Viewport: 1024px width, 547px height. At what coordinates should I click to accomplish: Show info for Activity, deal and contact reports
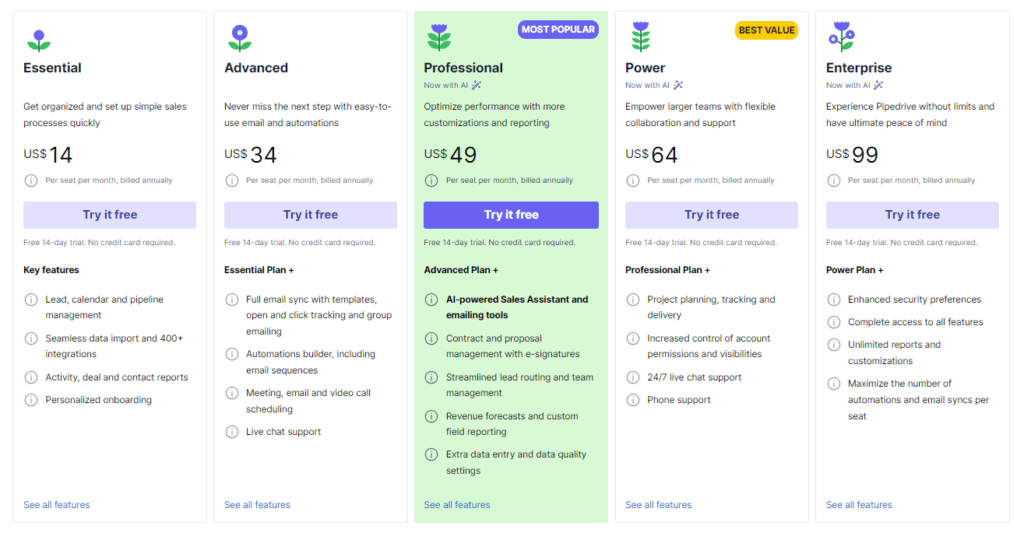tap(31, 377)
